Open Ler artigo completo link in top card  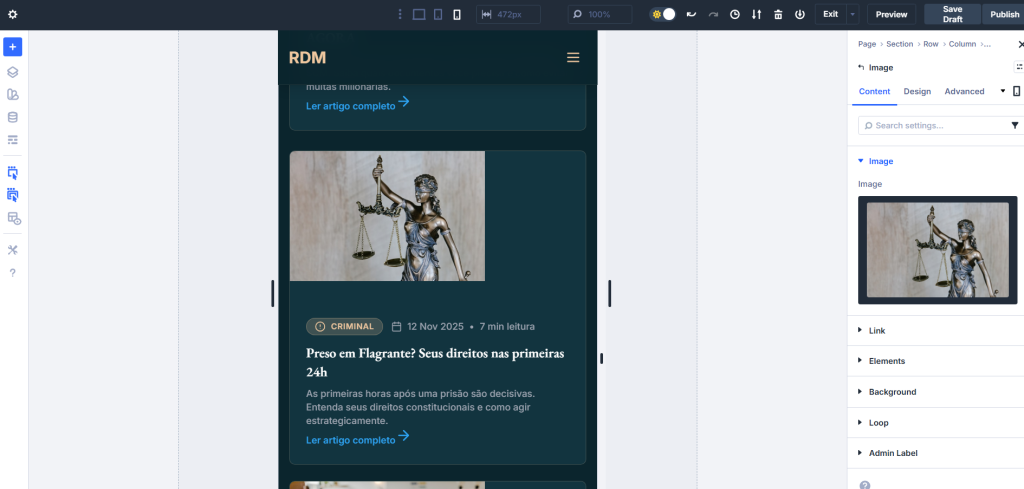tap(358, 104)
